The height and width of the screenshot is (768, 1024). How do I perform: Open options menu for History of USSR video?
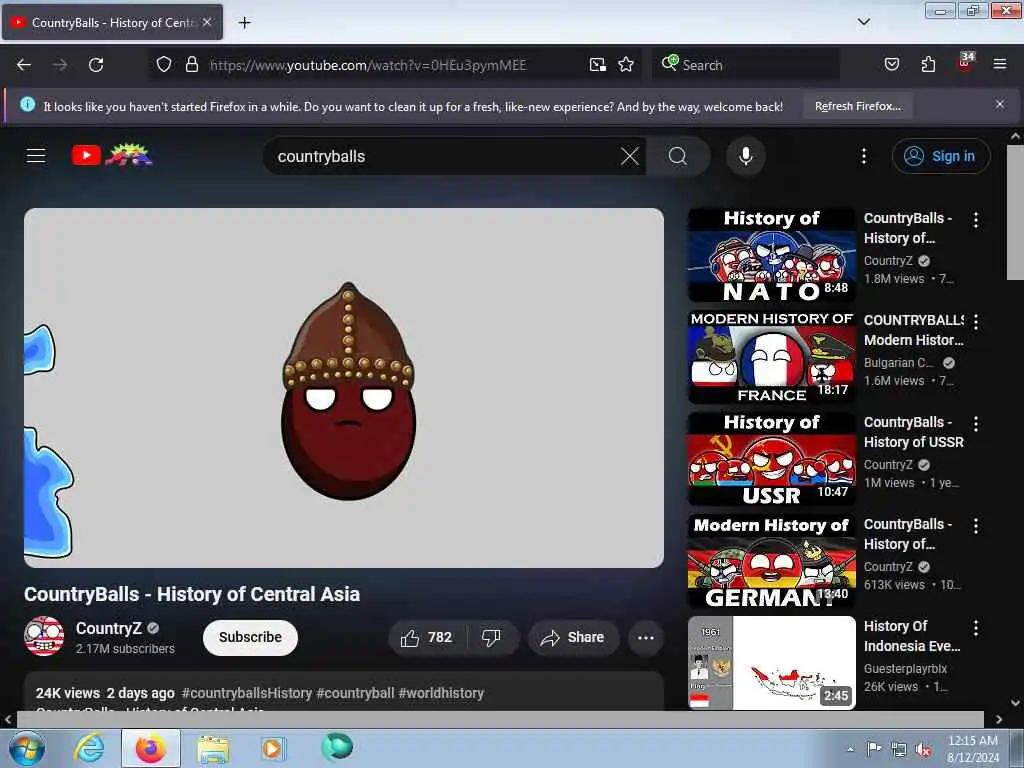click(976, 424)
